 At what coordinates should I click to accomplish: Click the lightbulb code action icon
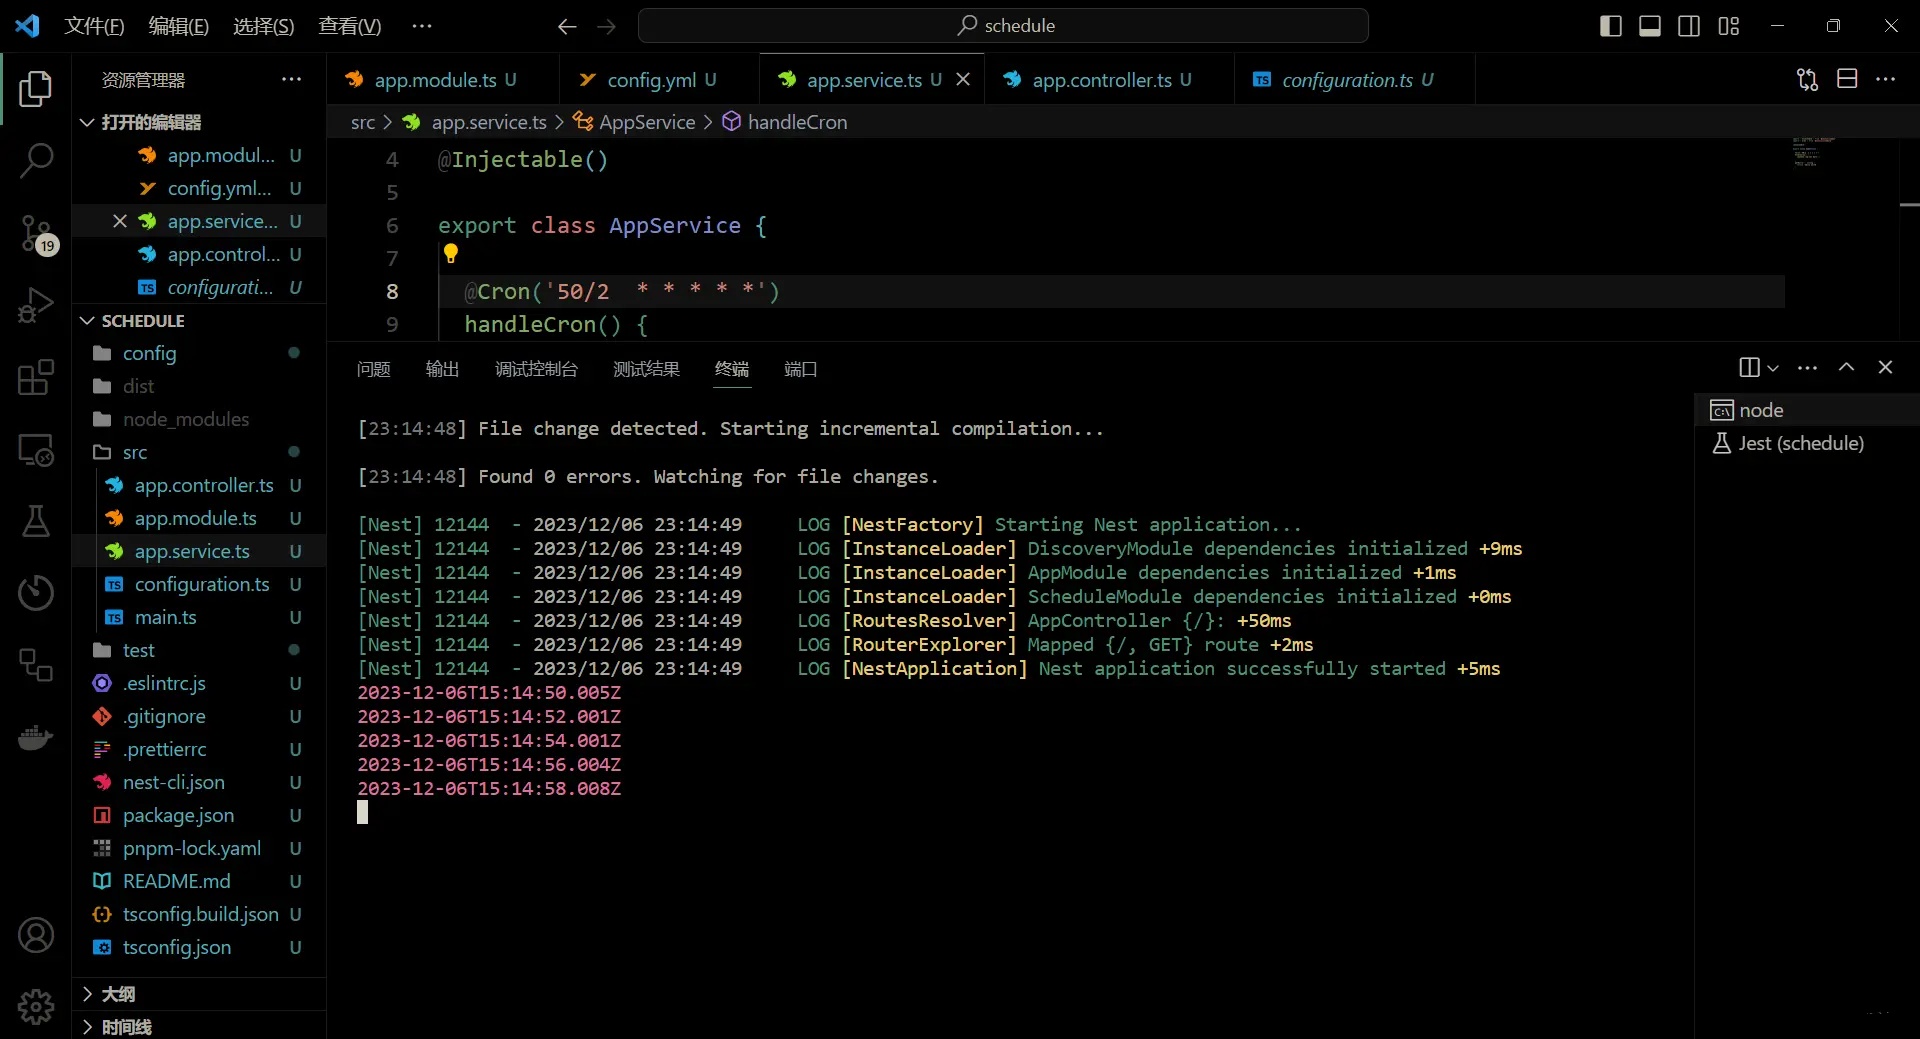(x=451, y=254)
